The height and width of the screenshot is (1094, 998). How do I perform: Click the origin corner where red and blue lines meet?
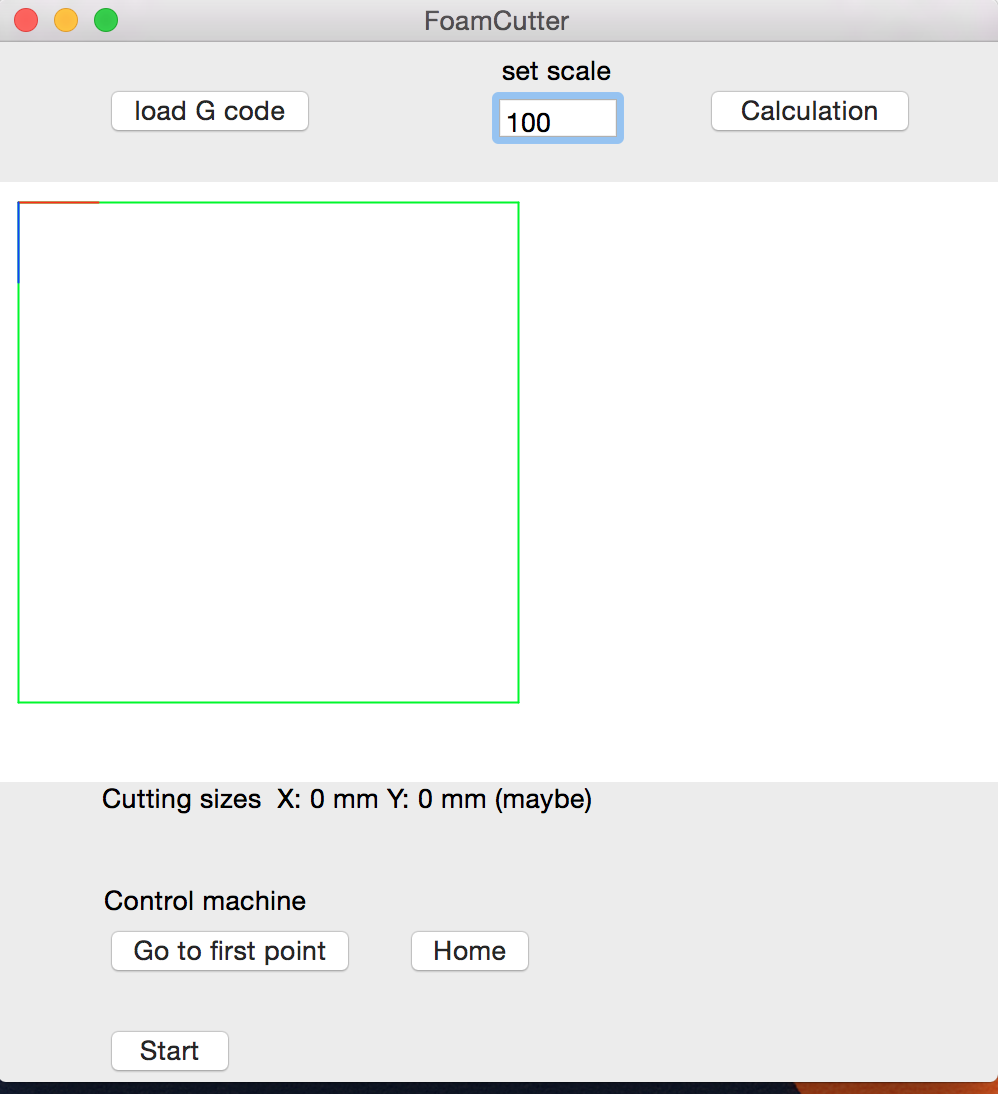(x=19, y=203)
